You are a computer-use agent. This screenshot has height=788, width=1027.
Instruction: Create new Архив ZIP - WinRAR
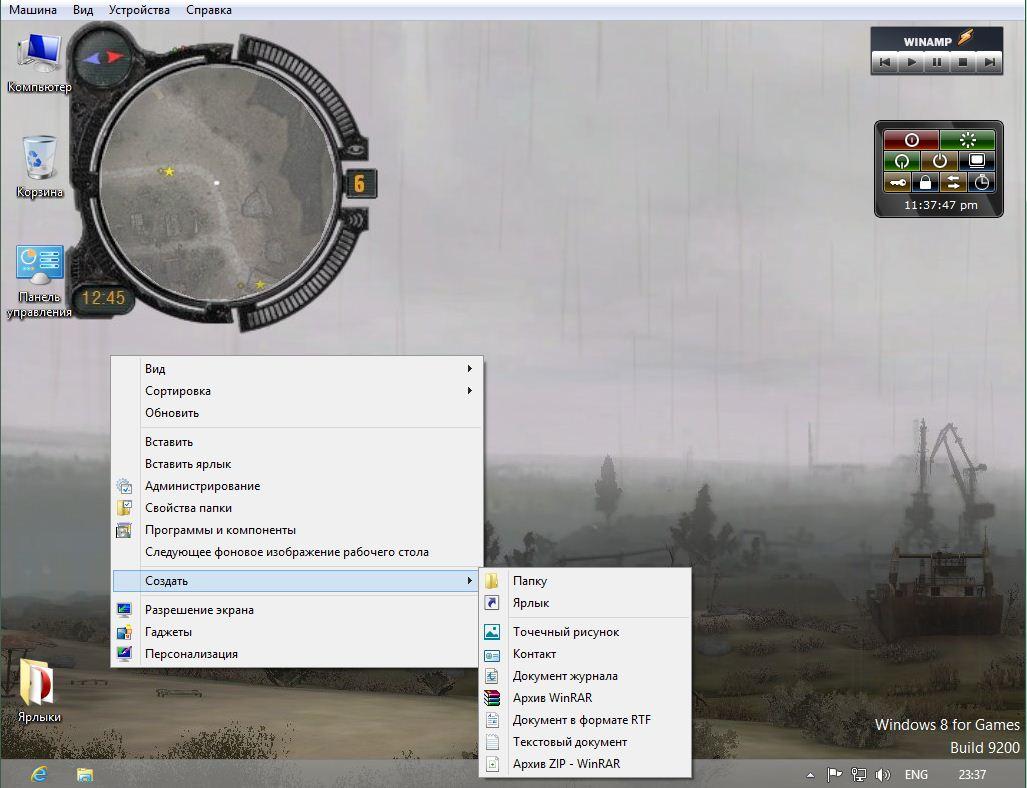click(x=586, y=764)
